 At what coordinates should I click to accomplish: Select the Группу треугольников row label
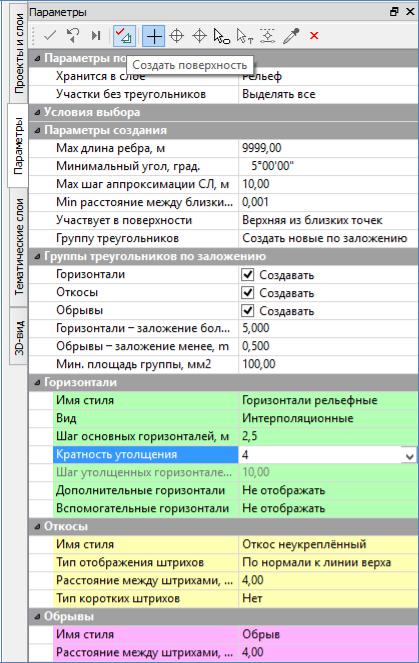[118, 238]
